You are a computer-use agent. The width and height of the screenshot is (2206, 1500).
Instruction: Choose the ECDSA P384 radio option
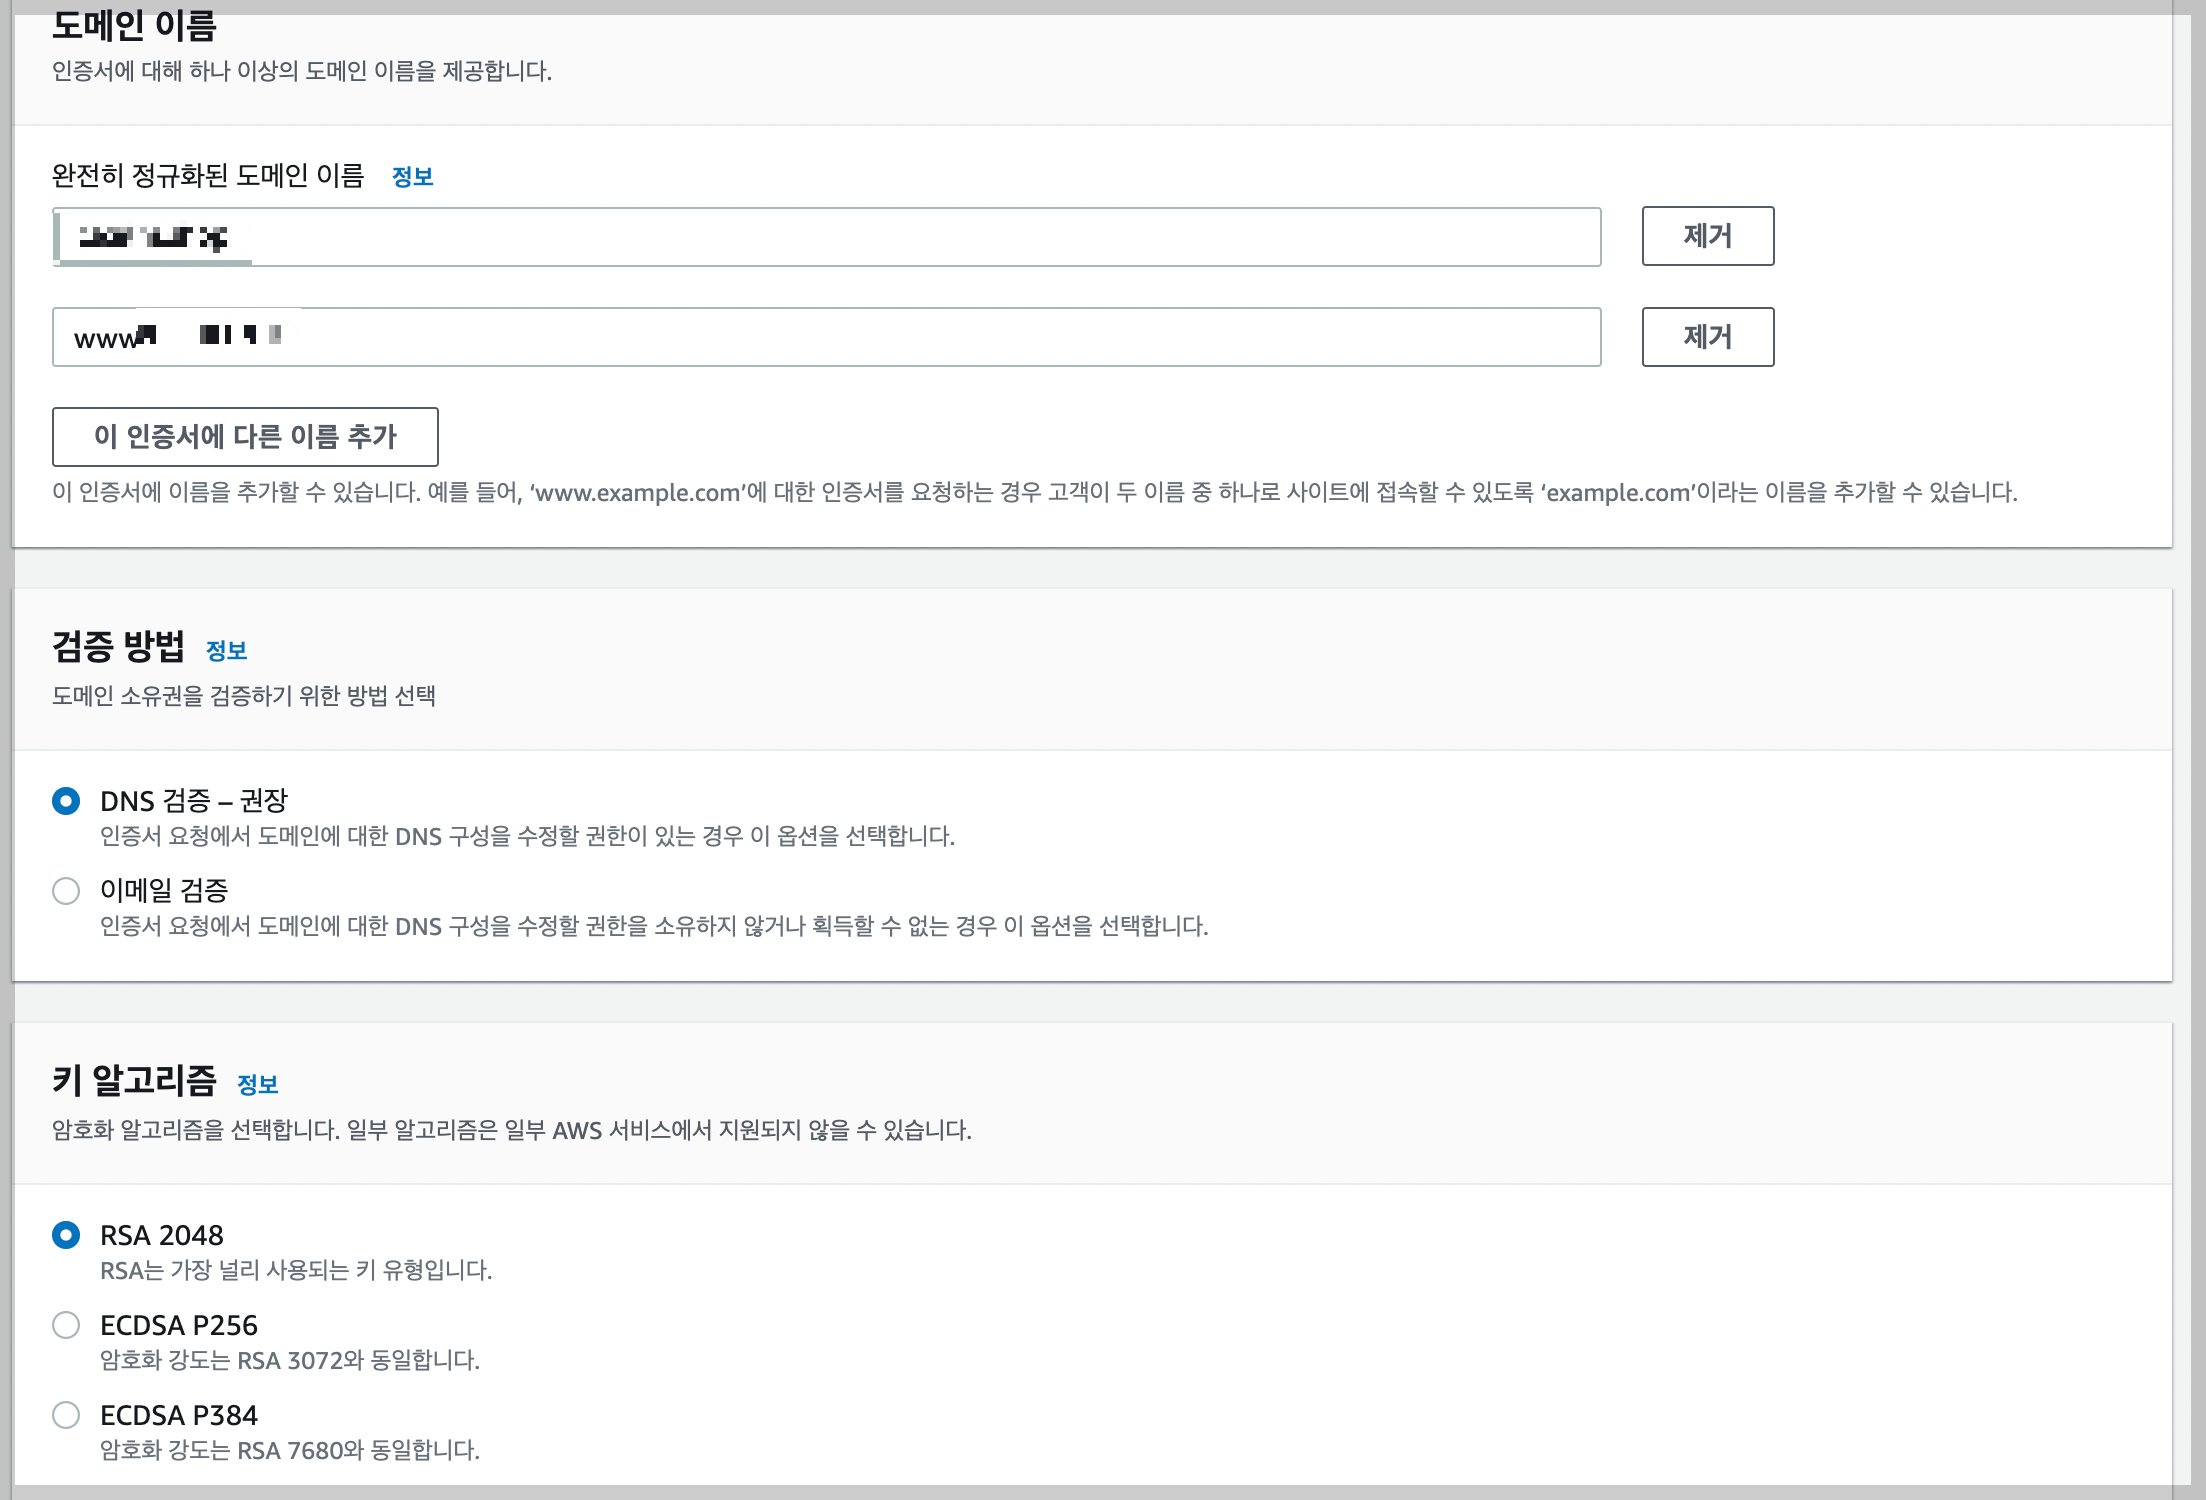click(x=66, y=1415)
